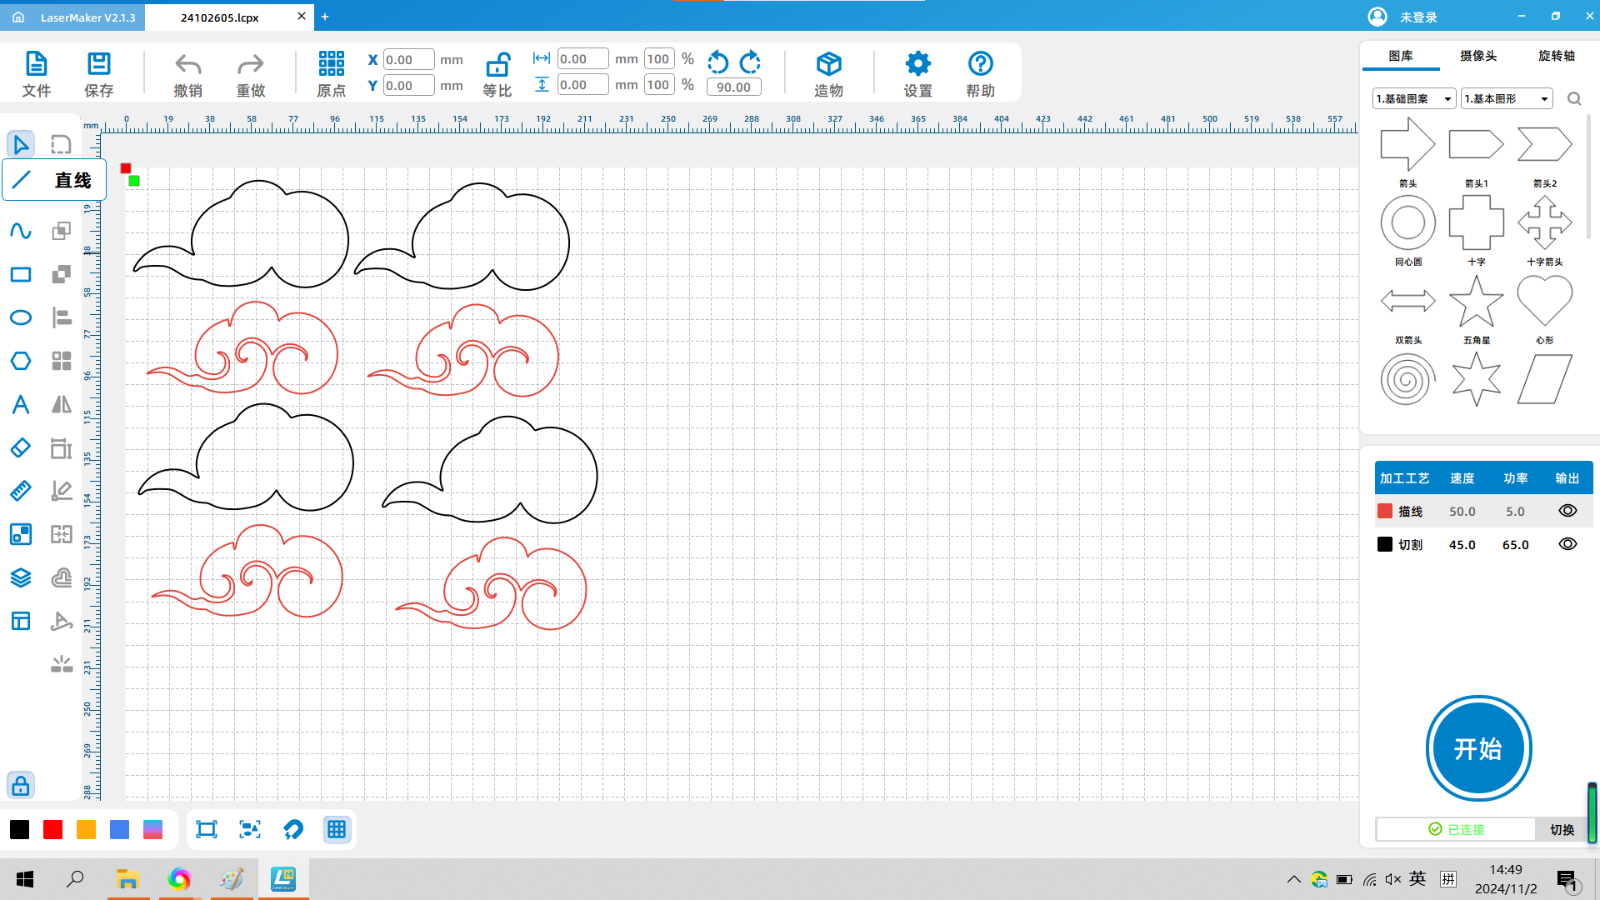Image resolution: width=1600 pixels, height=900 pixels.
Task: Select the eraser tool
Action: pyautogui.click(x=21, y=448)
